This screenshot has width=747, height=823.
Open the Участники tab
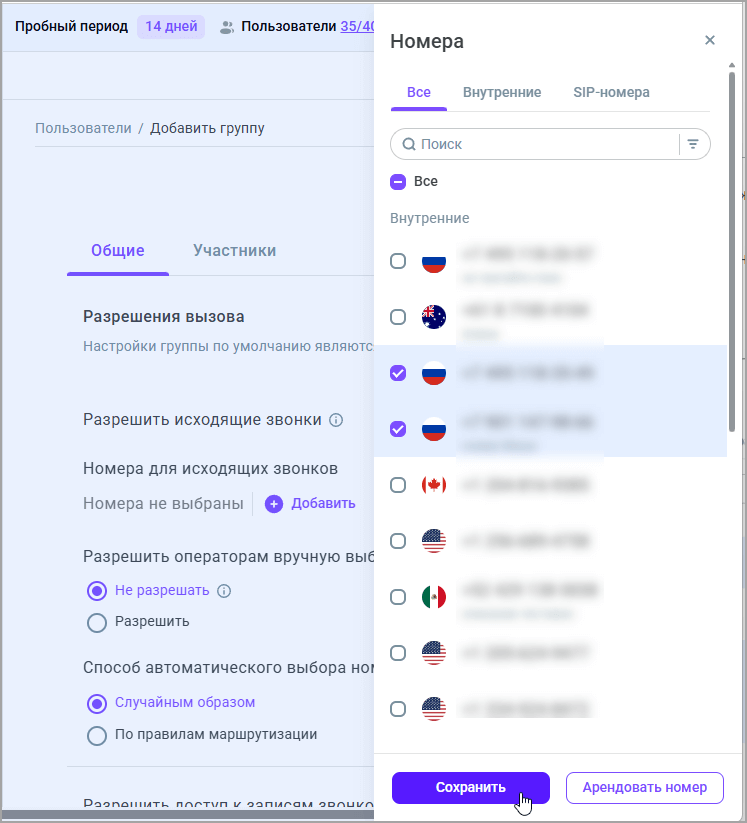(x=234, y=250)
